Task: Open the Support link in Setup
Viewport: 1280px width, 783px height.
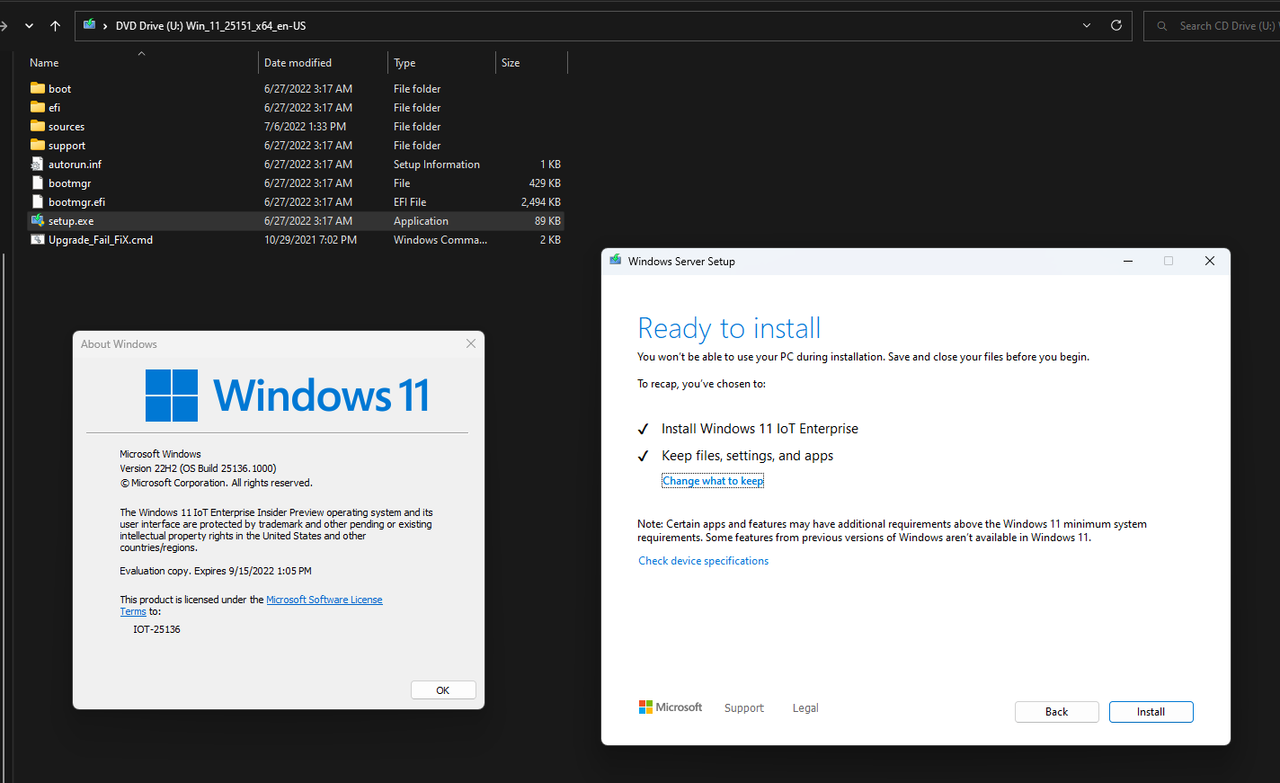Action: [744, 708]
